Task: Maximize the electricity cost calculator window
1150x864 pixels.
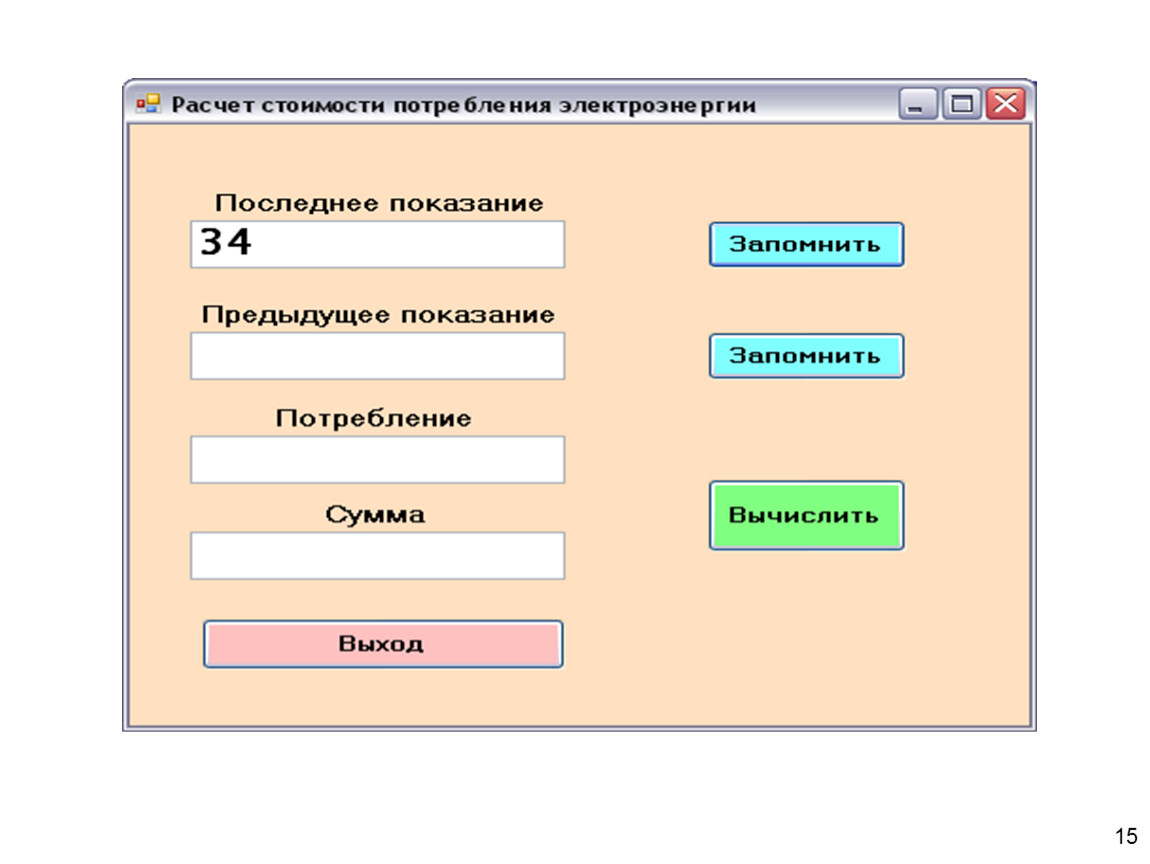Action: click(962, 104)
